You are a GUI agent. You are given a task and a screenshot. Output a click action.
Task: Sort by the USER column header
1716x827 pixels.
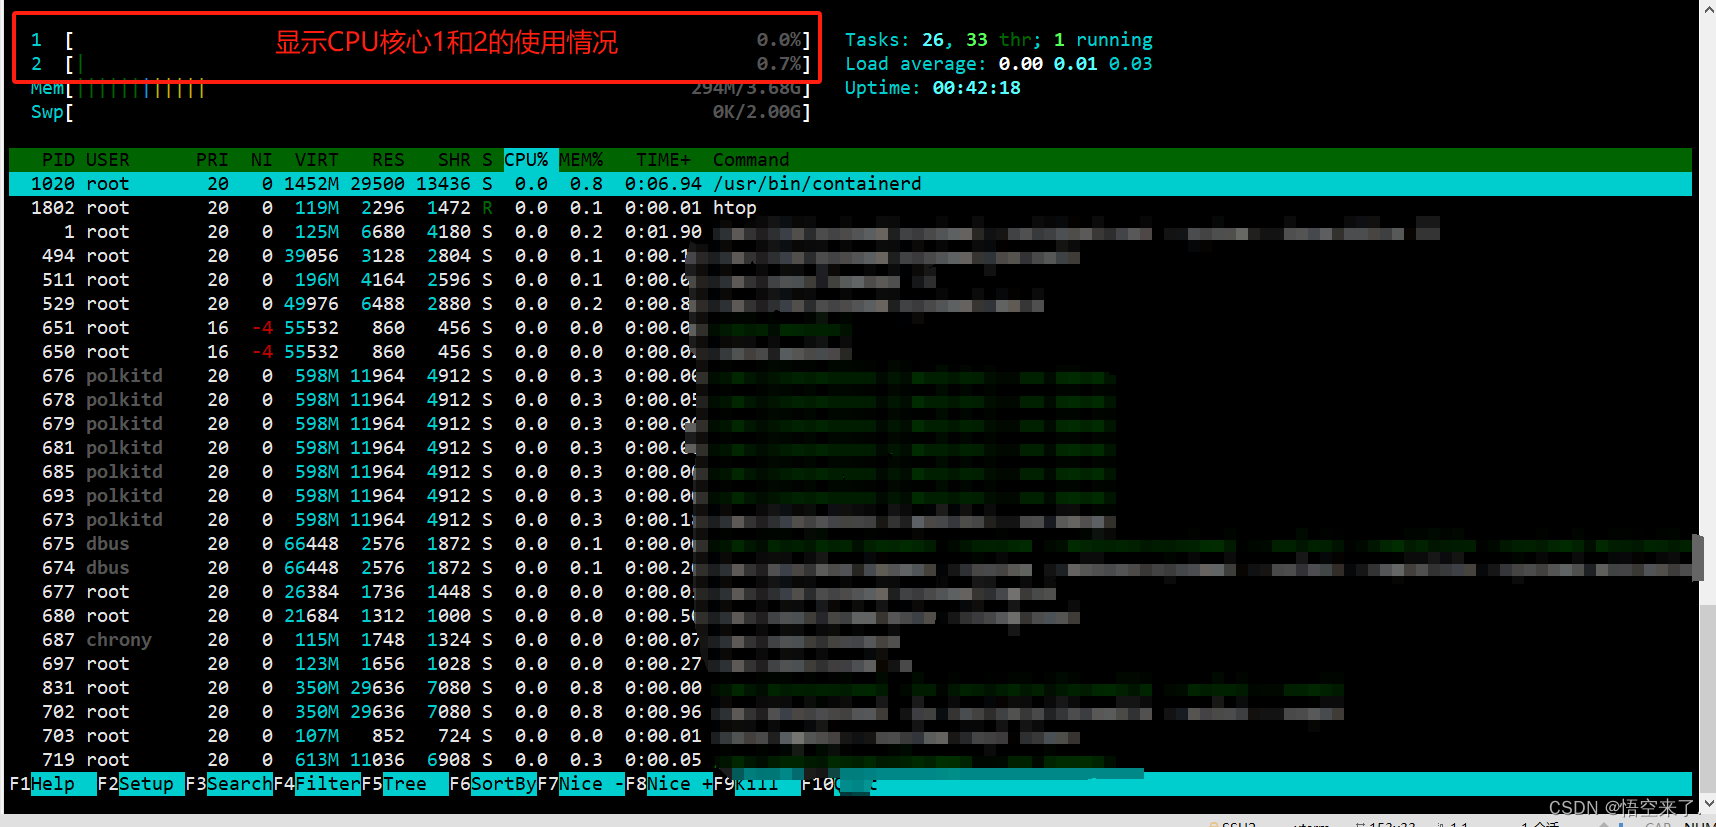[107, 160]
